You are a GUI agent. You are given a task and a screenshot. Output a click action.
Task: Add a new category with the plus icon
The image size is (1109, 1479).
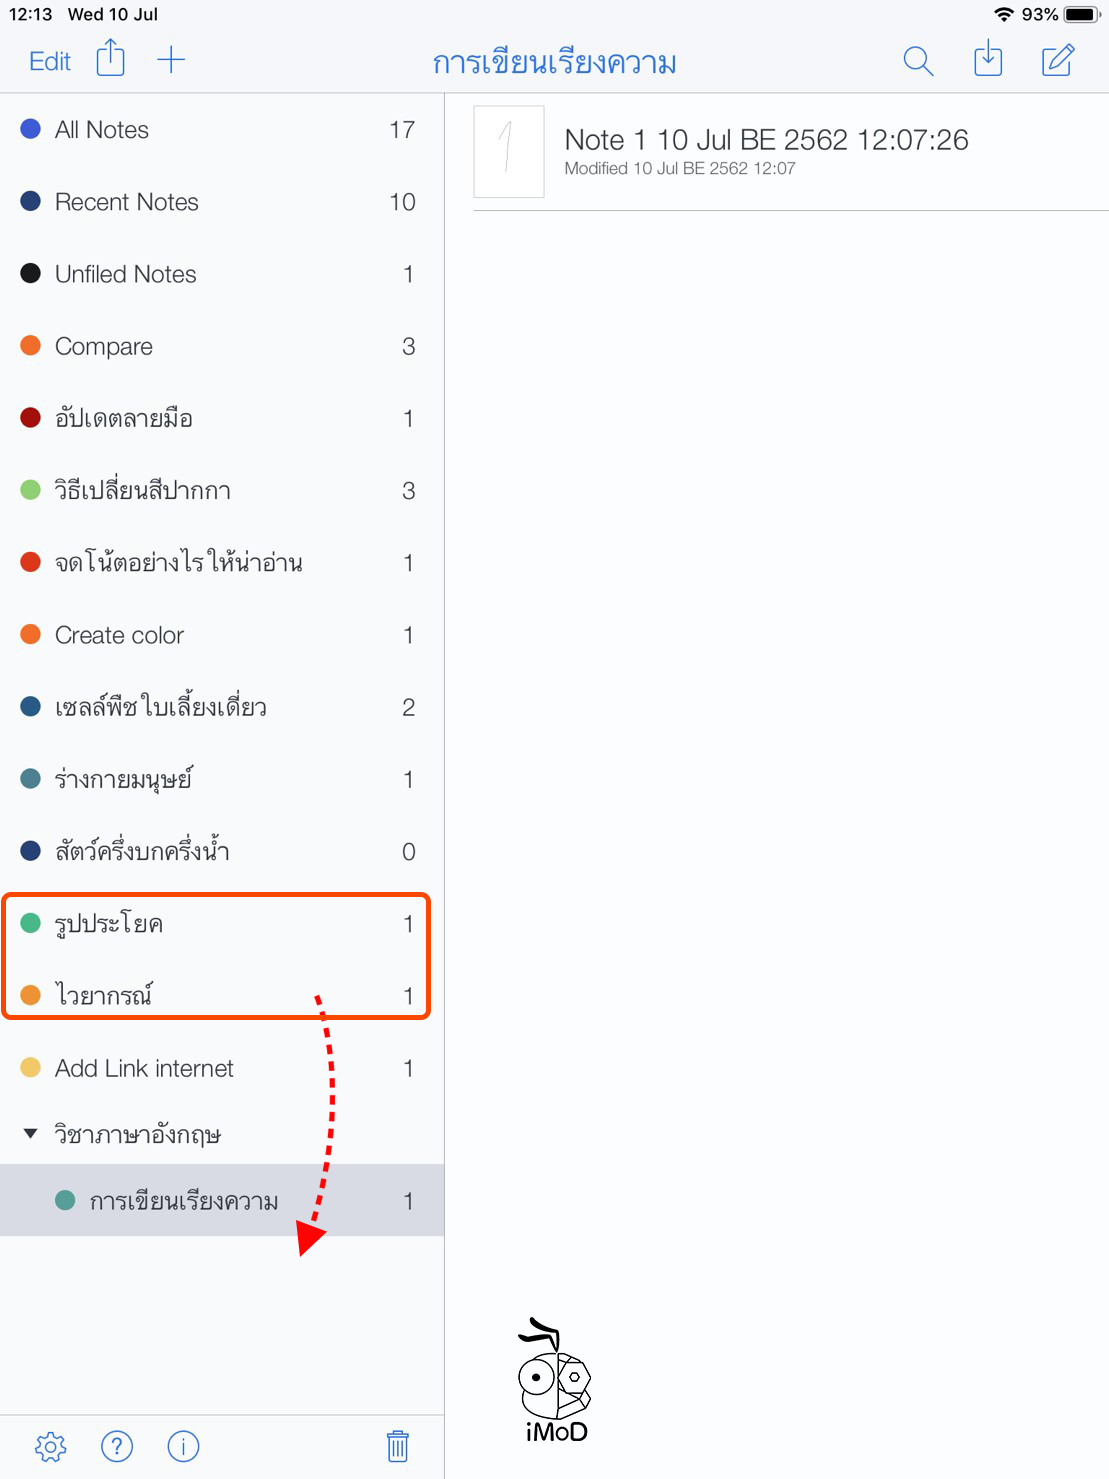[x=171, y=58]
